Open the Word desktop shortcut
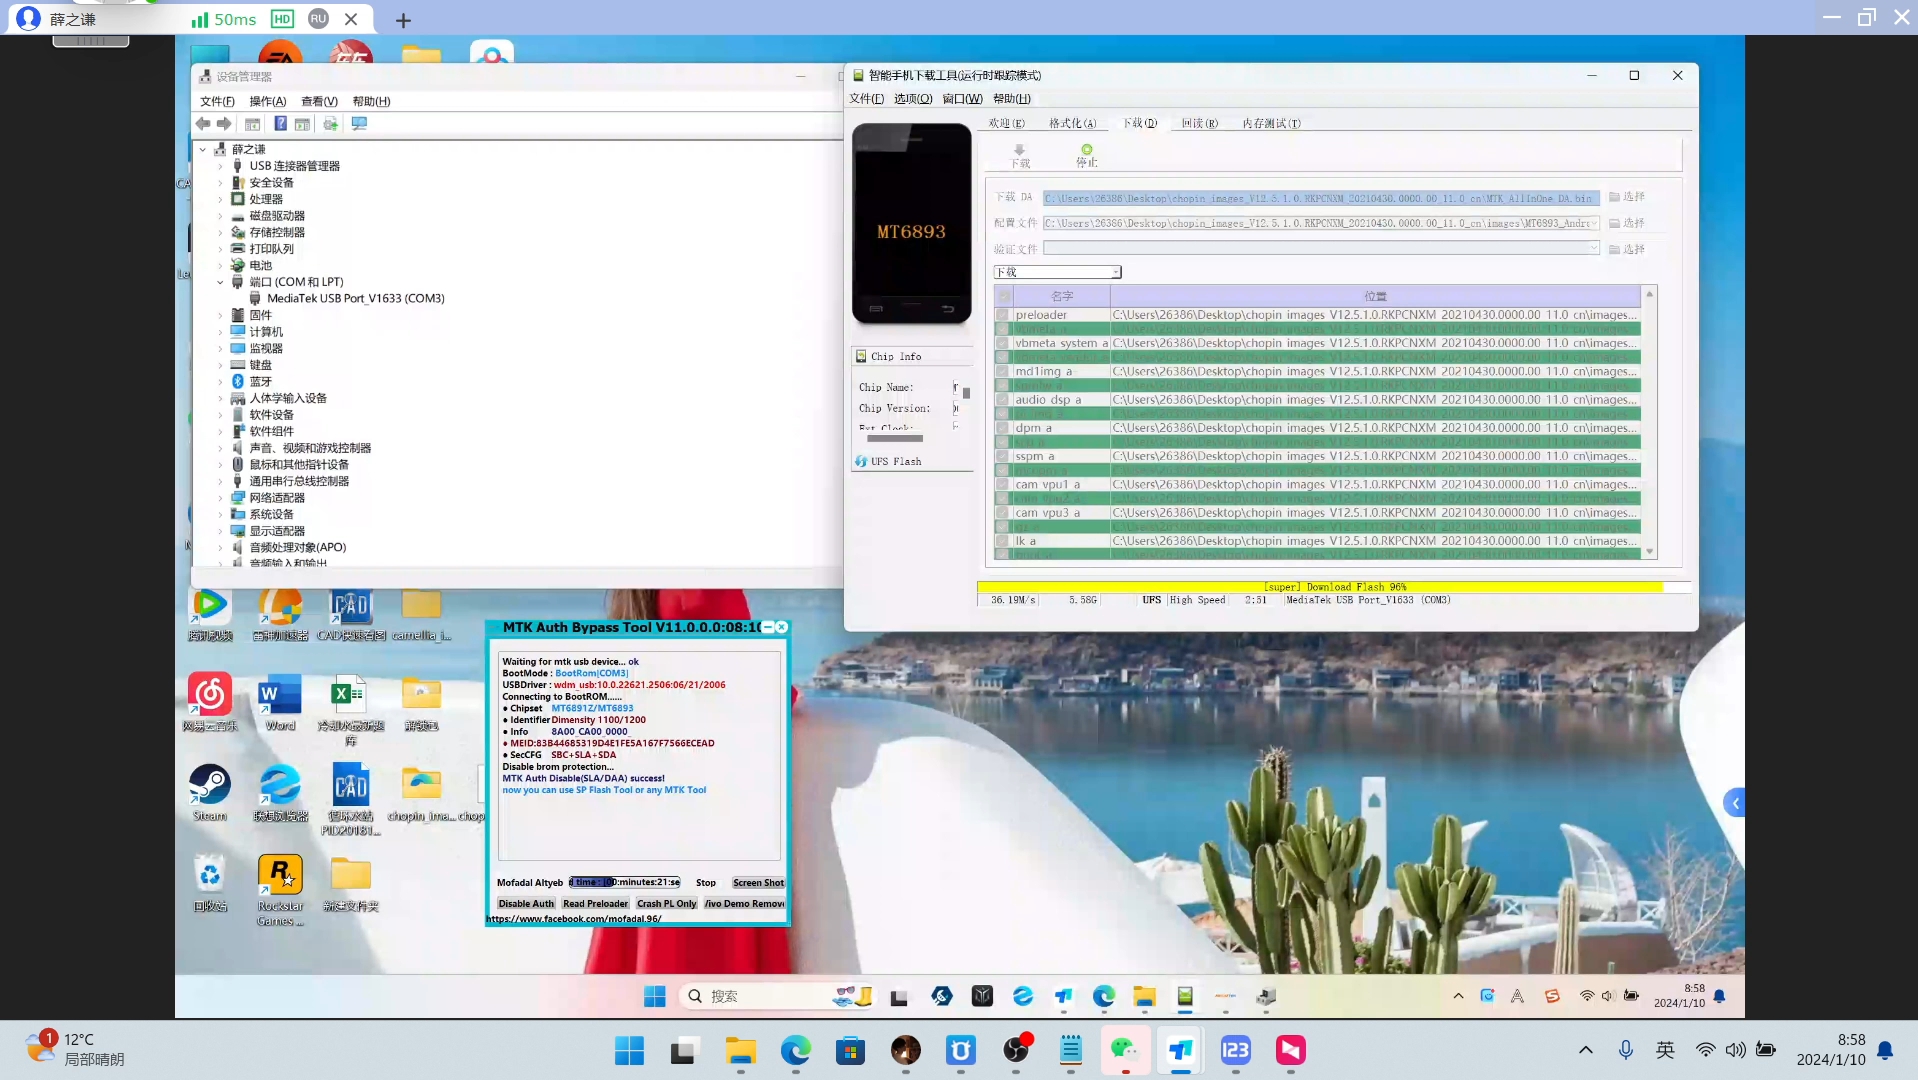 click(x=280, y=703)
